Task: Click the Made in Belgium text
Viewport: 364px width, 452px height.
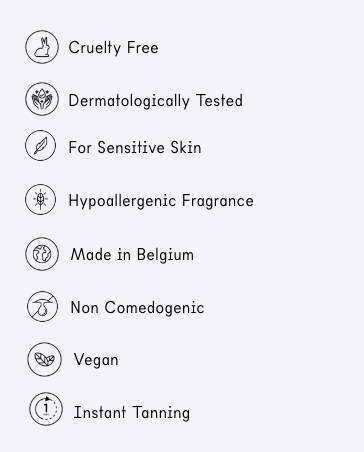Action: [x=132, y=255]
